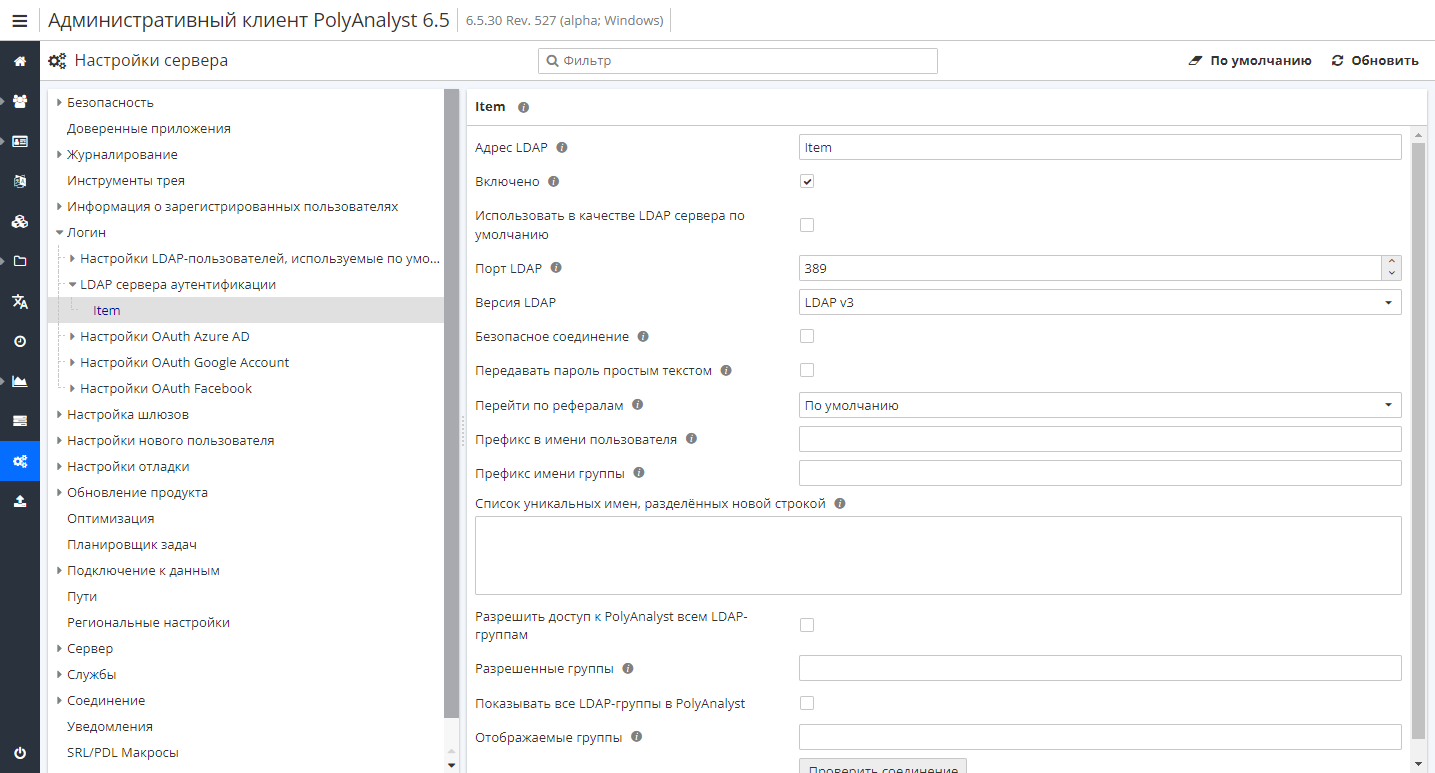This screenshot has width=1435, height=773.
Task: Enable use as the default LDAP server checkbox
Action: pyautogui.click(x=807, y=225)
